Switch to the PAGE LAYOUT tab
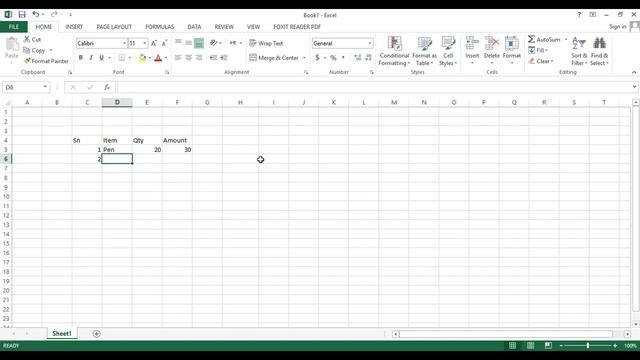640x360 pixels. click(x=114, y=27)
